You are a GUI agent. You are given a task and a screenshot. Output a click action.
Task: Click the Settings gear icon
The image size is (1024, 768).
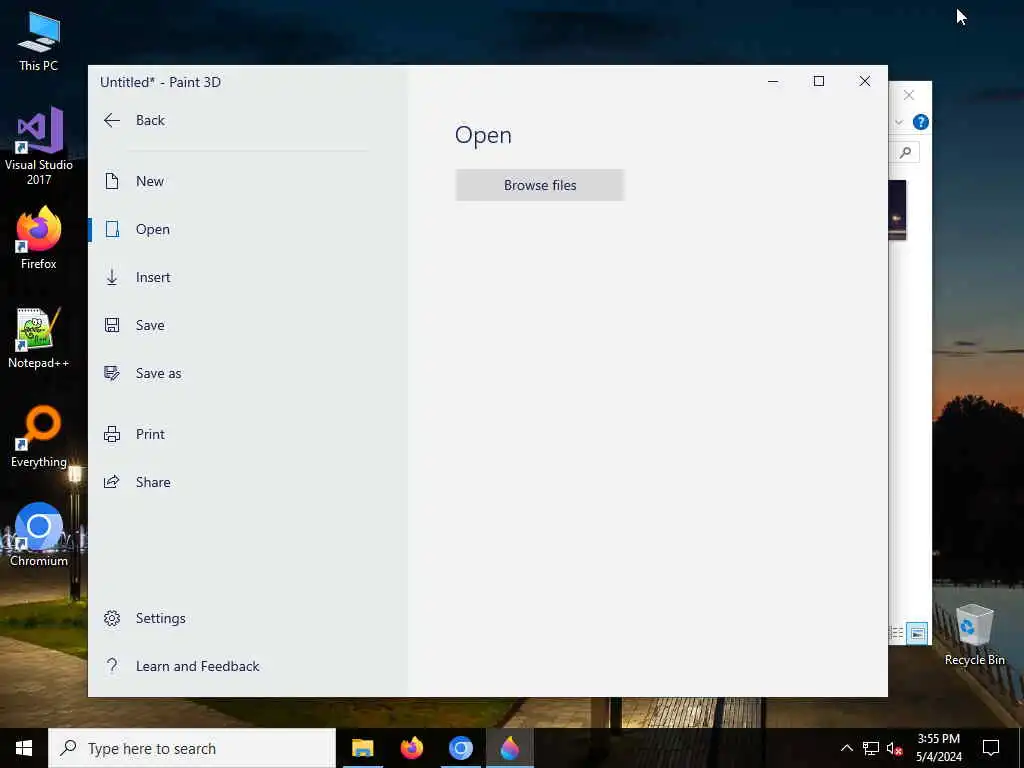(x=112, y=618)
